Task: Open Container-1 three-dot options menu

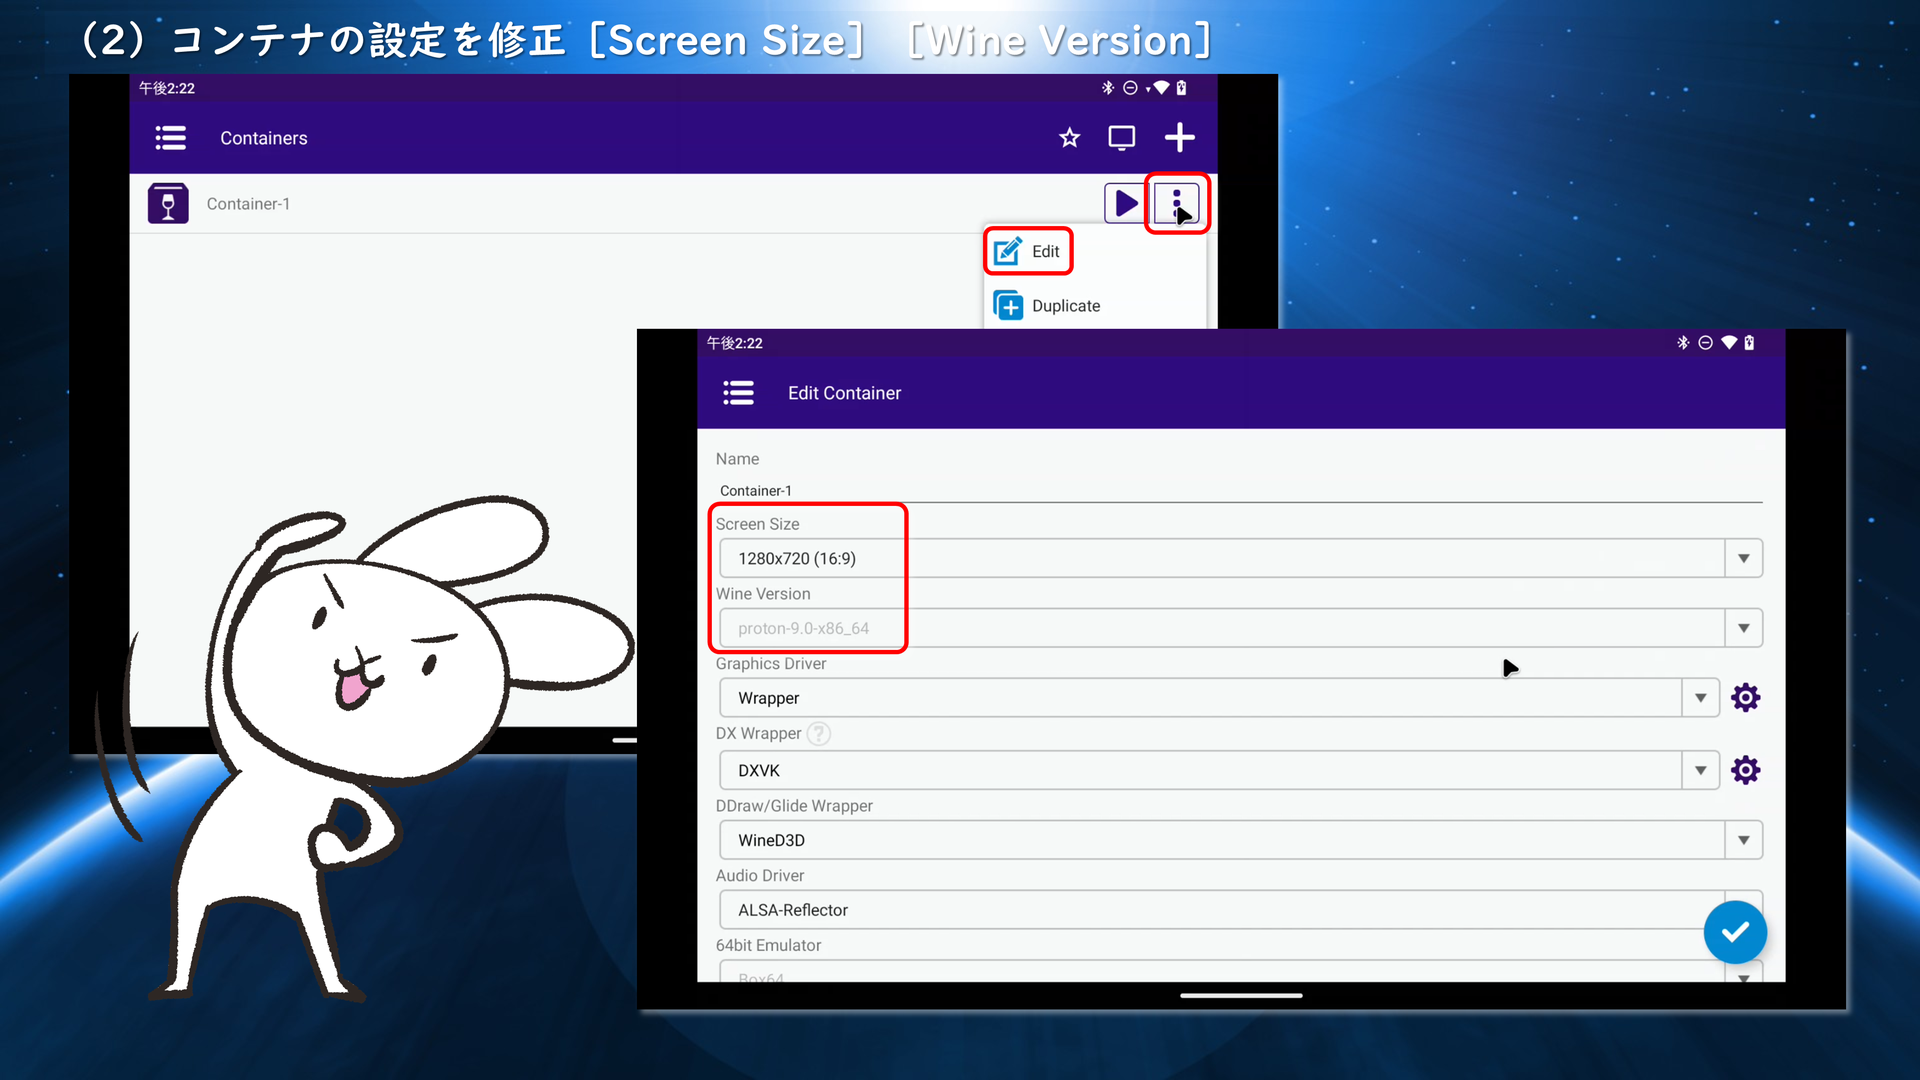Action: 1176,204
